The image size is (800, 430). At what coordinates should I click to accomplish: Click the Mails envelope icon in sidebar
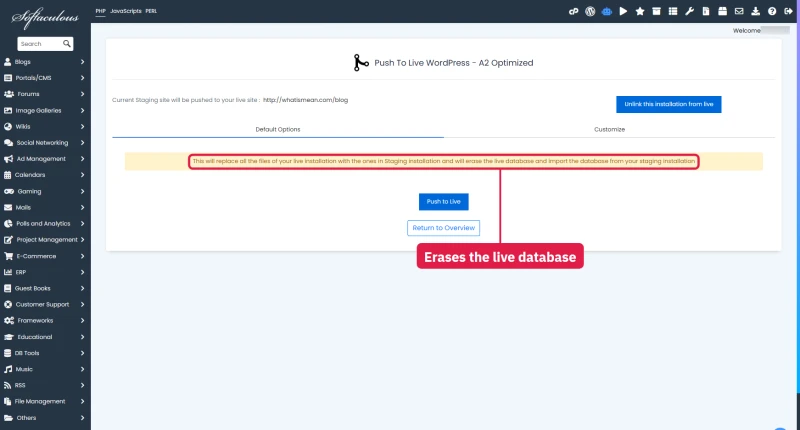(8, 208)
